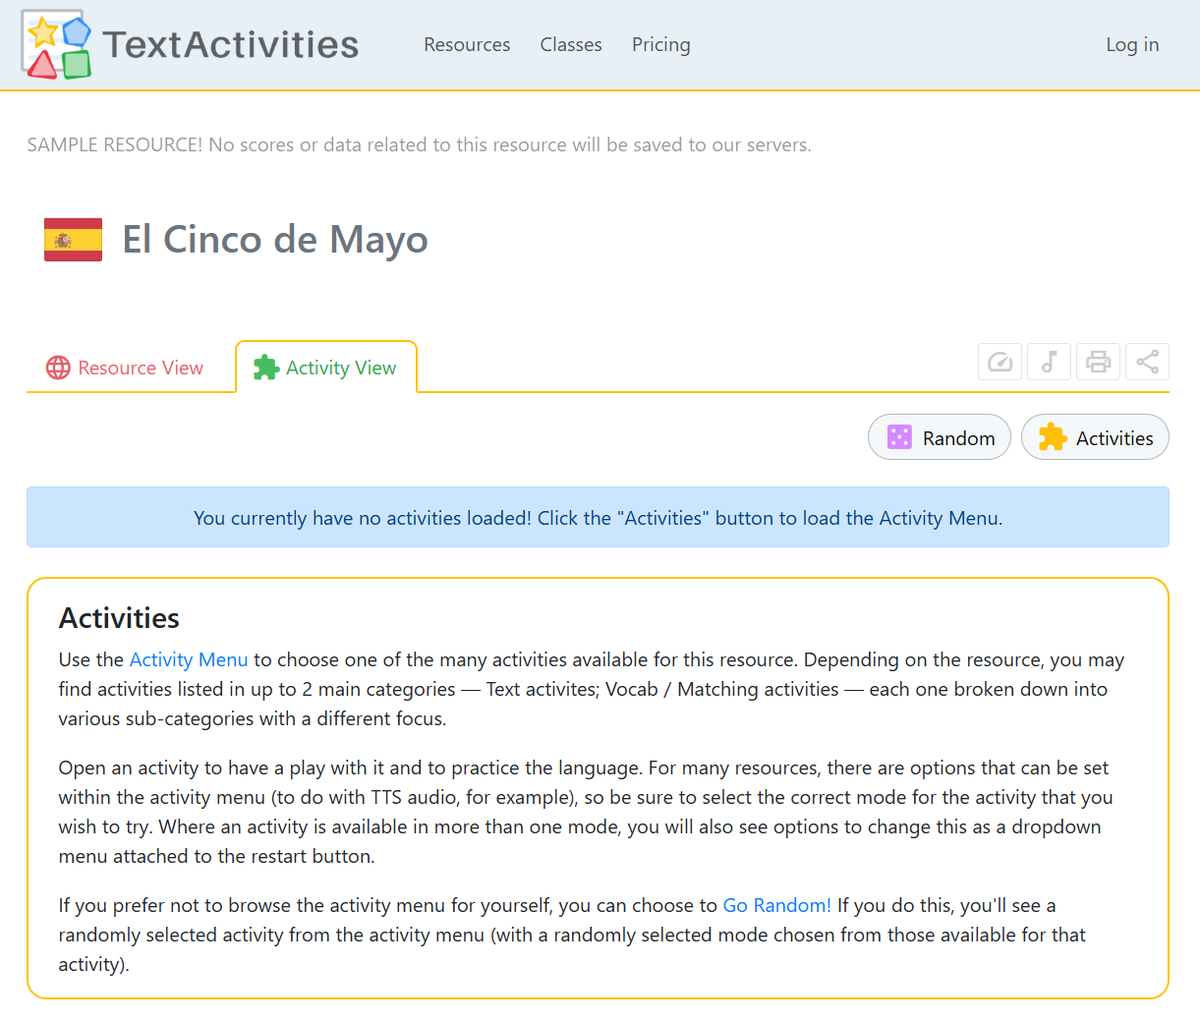The width and height of the screenshot is (1200, 1024).
Task: Click the yellow puzzle icon on Activities
Action: click(x=1055, y=437)
